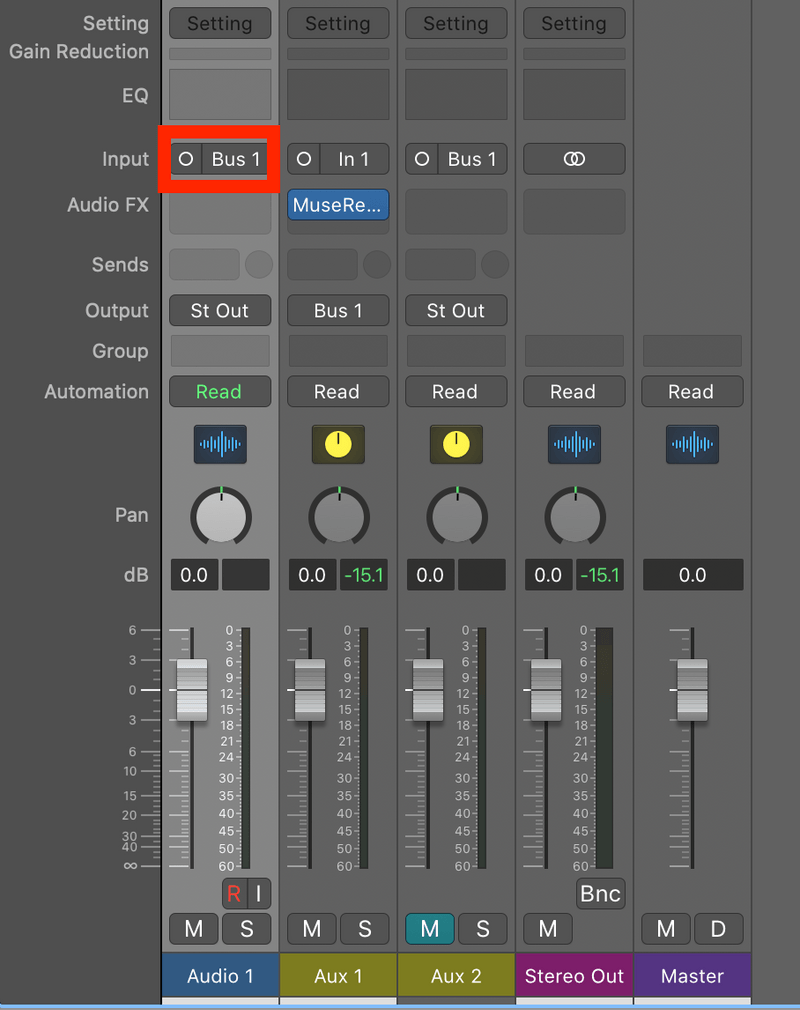Viewport: 800px width, 1010px height.
Task: Click the waveform icon on the Stereo Out channel
Action: click(x=574, y=444)
